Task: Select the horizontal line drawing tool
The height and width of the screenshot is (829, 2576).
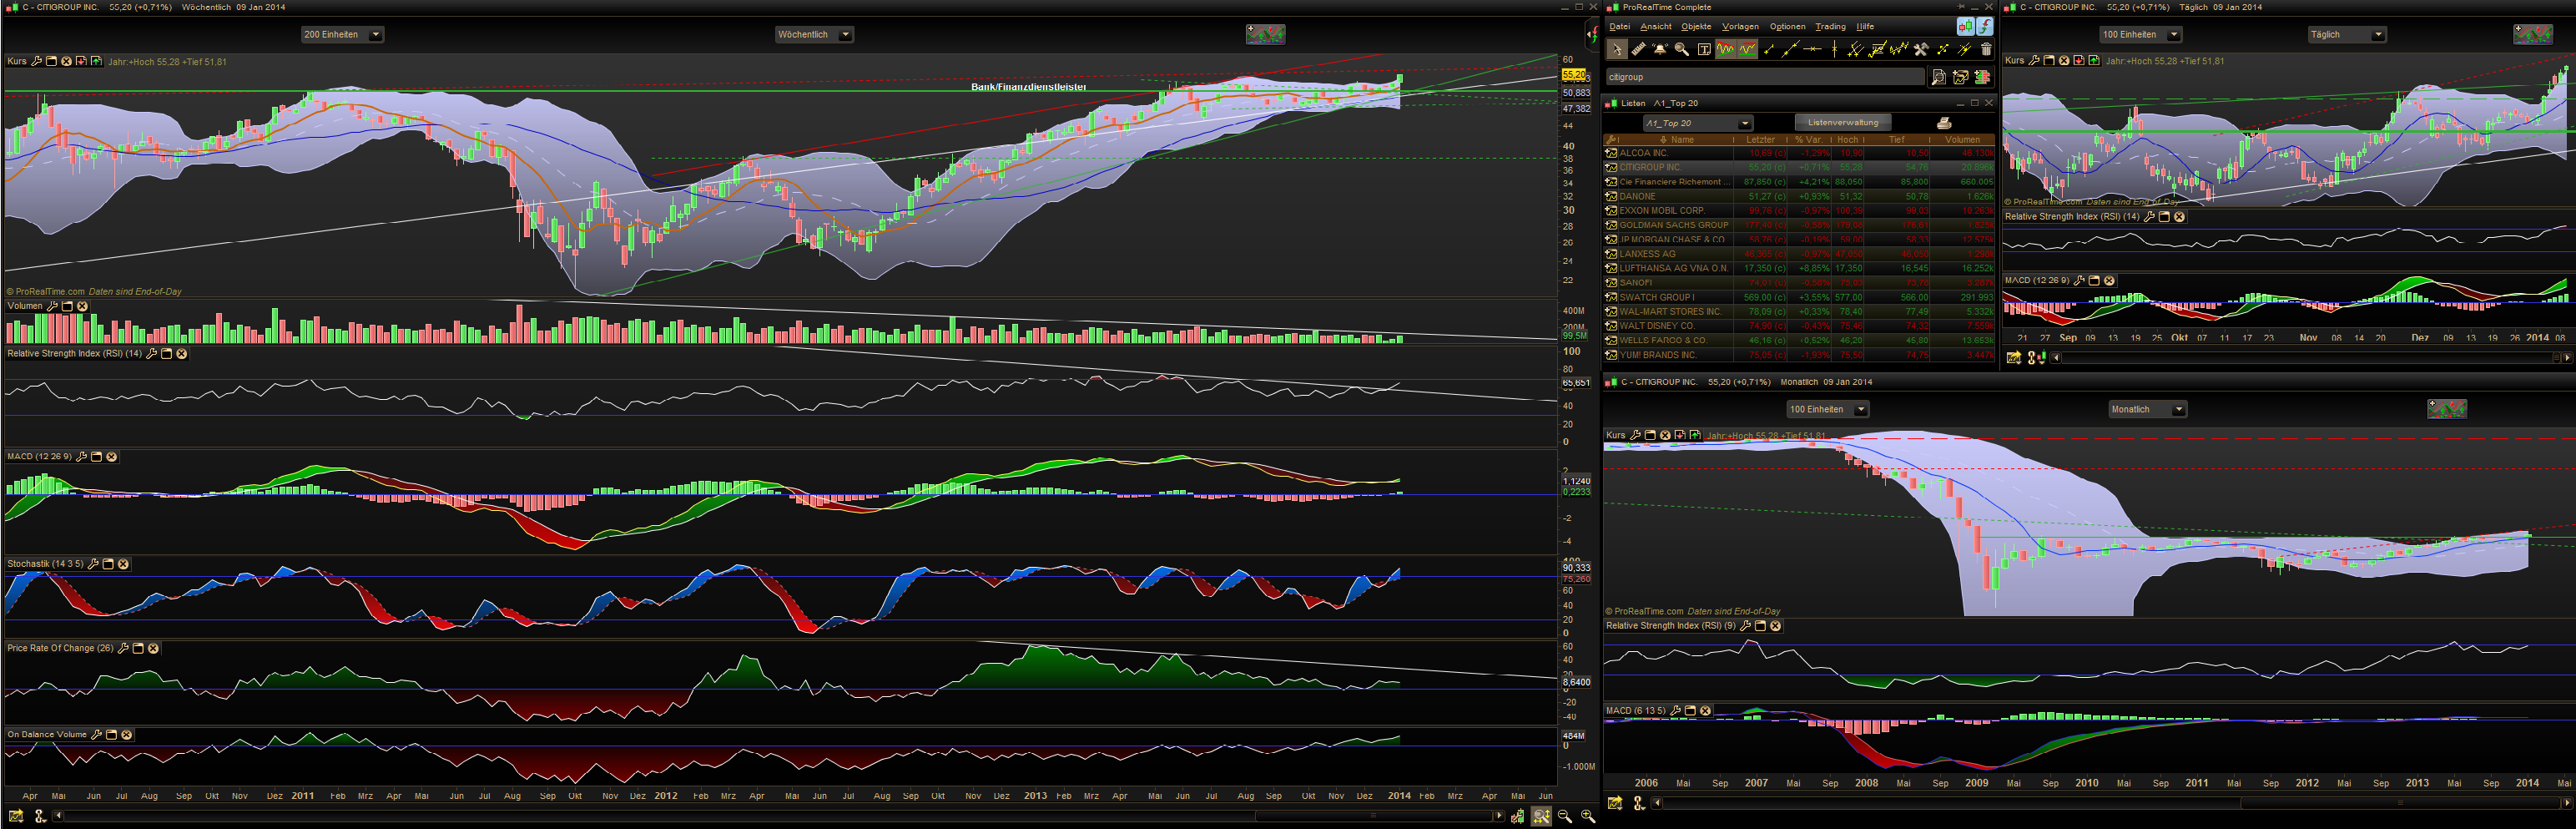Action: tap(1812, 49)
